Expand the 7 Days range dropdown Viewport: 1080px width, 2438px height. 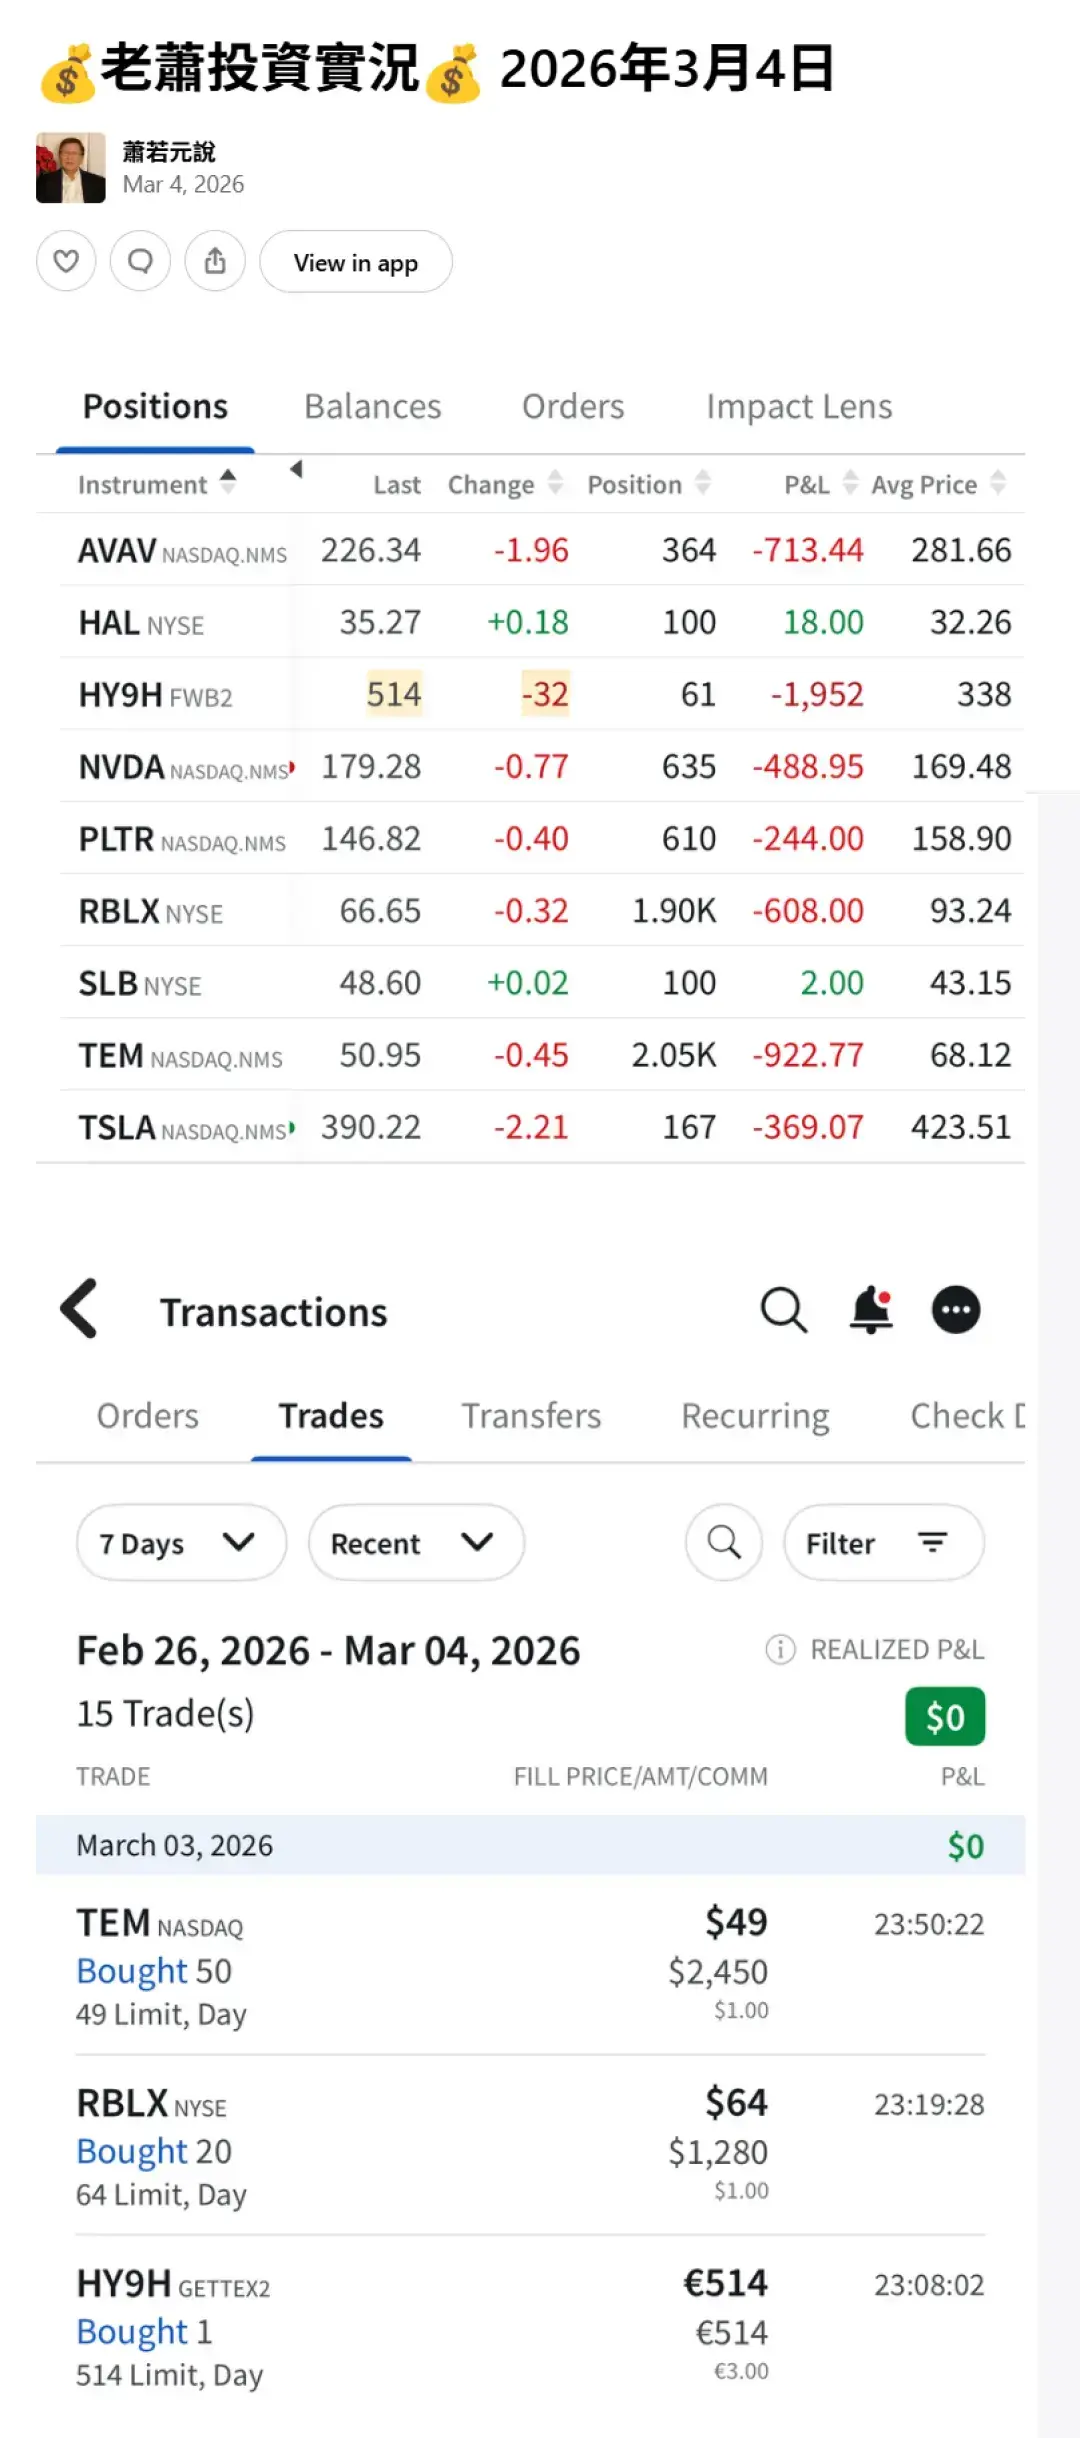click(x=181, y=1543)
